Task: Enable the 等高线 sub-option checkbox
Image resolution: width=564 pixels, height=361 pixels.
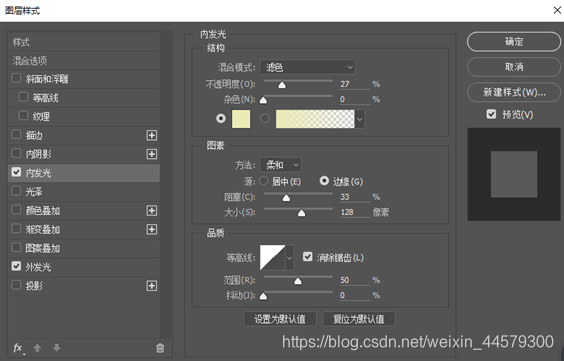Action: (x=23, y=97)
